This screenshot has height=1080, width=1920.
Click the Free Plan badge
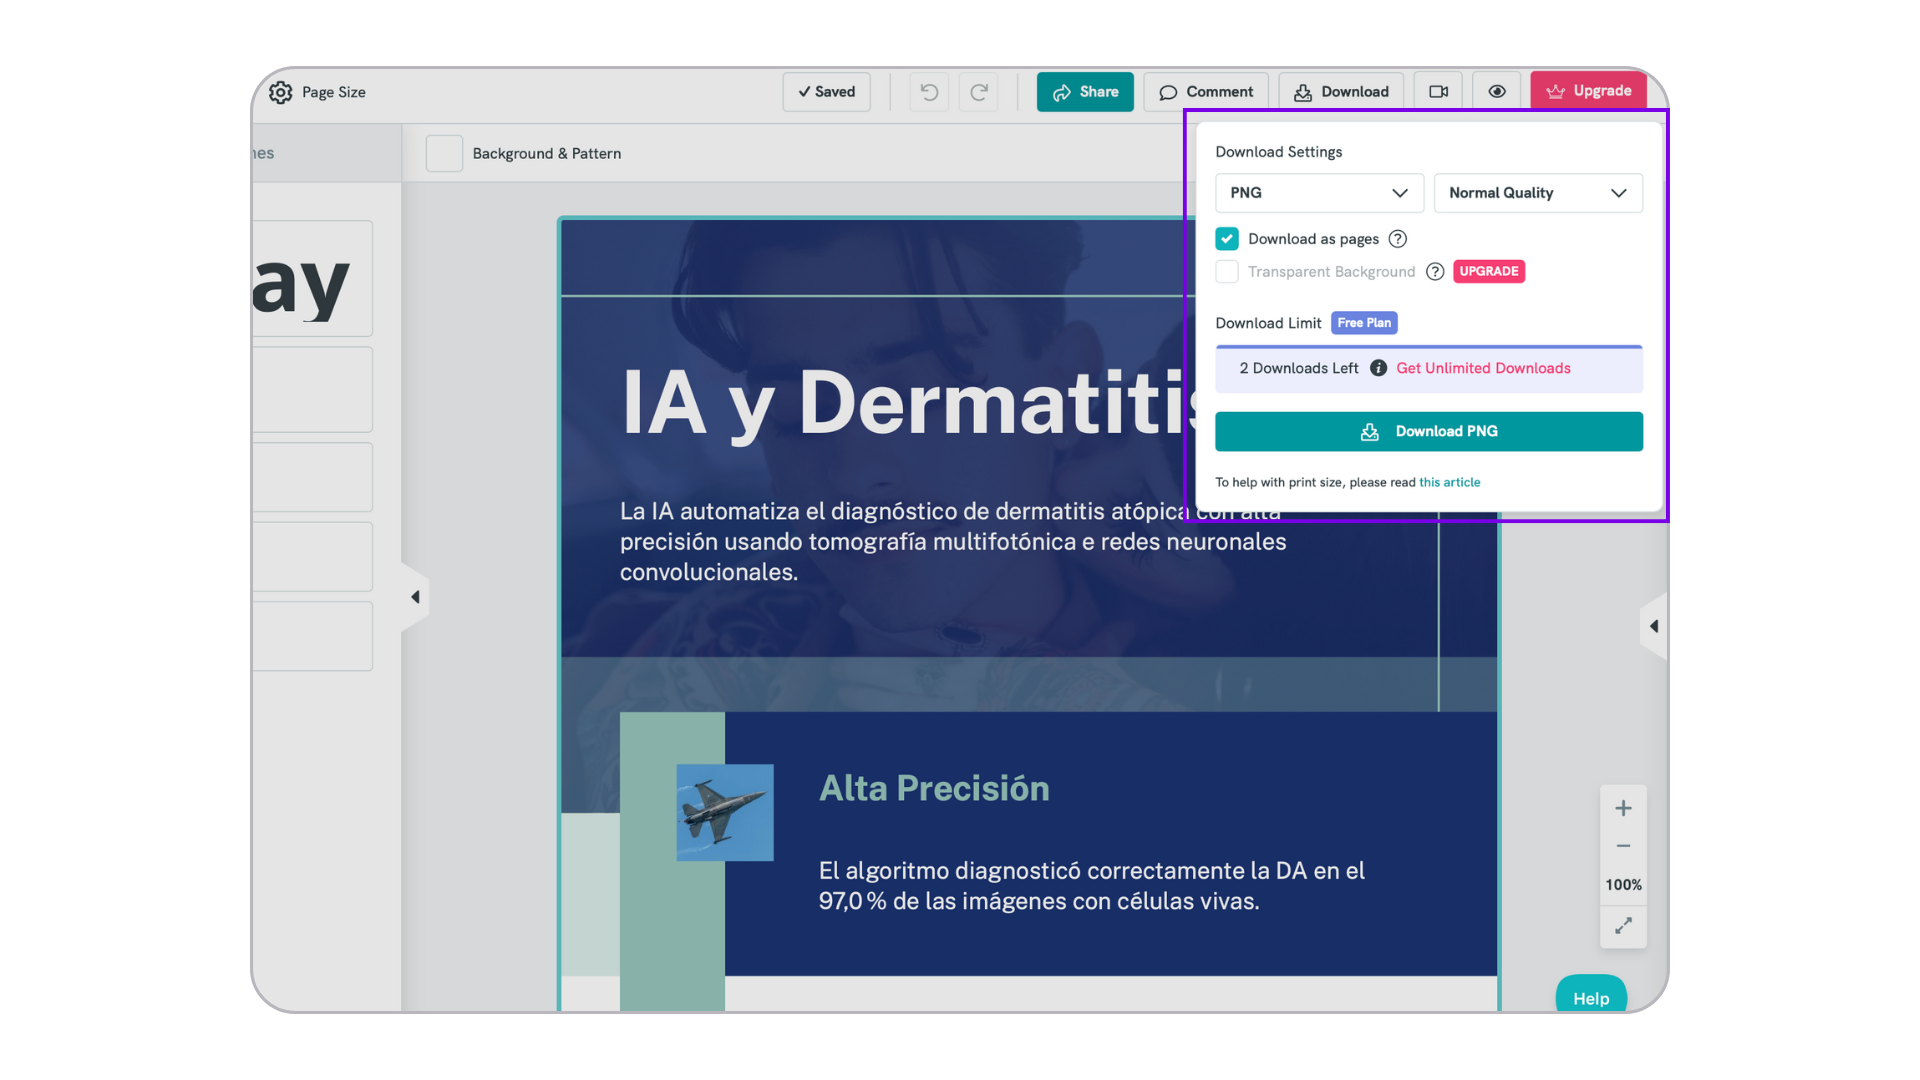pyautogui.click(x=1364, y=323)
